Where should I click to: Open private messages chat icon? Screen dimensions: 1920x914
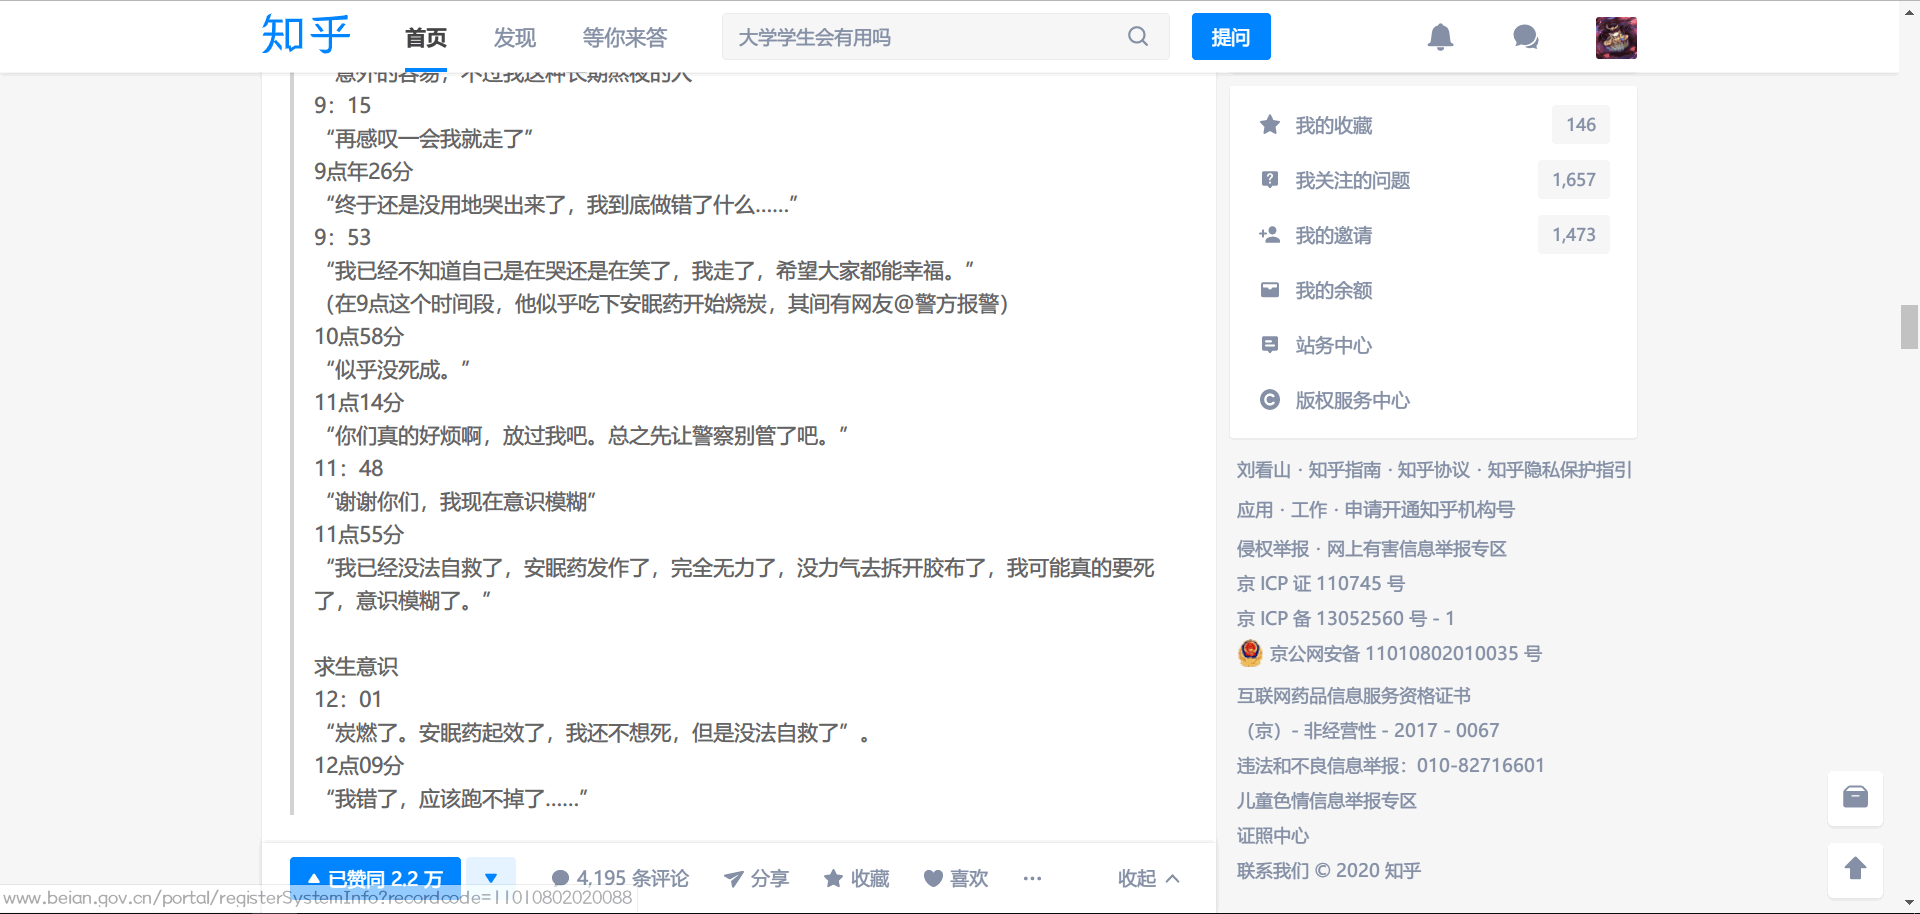[1525, 37]
